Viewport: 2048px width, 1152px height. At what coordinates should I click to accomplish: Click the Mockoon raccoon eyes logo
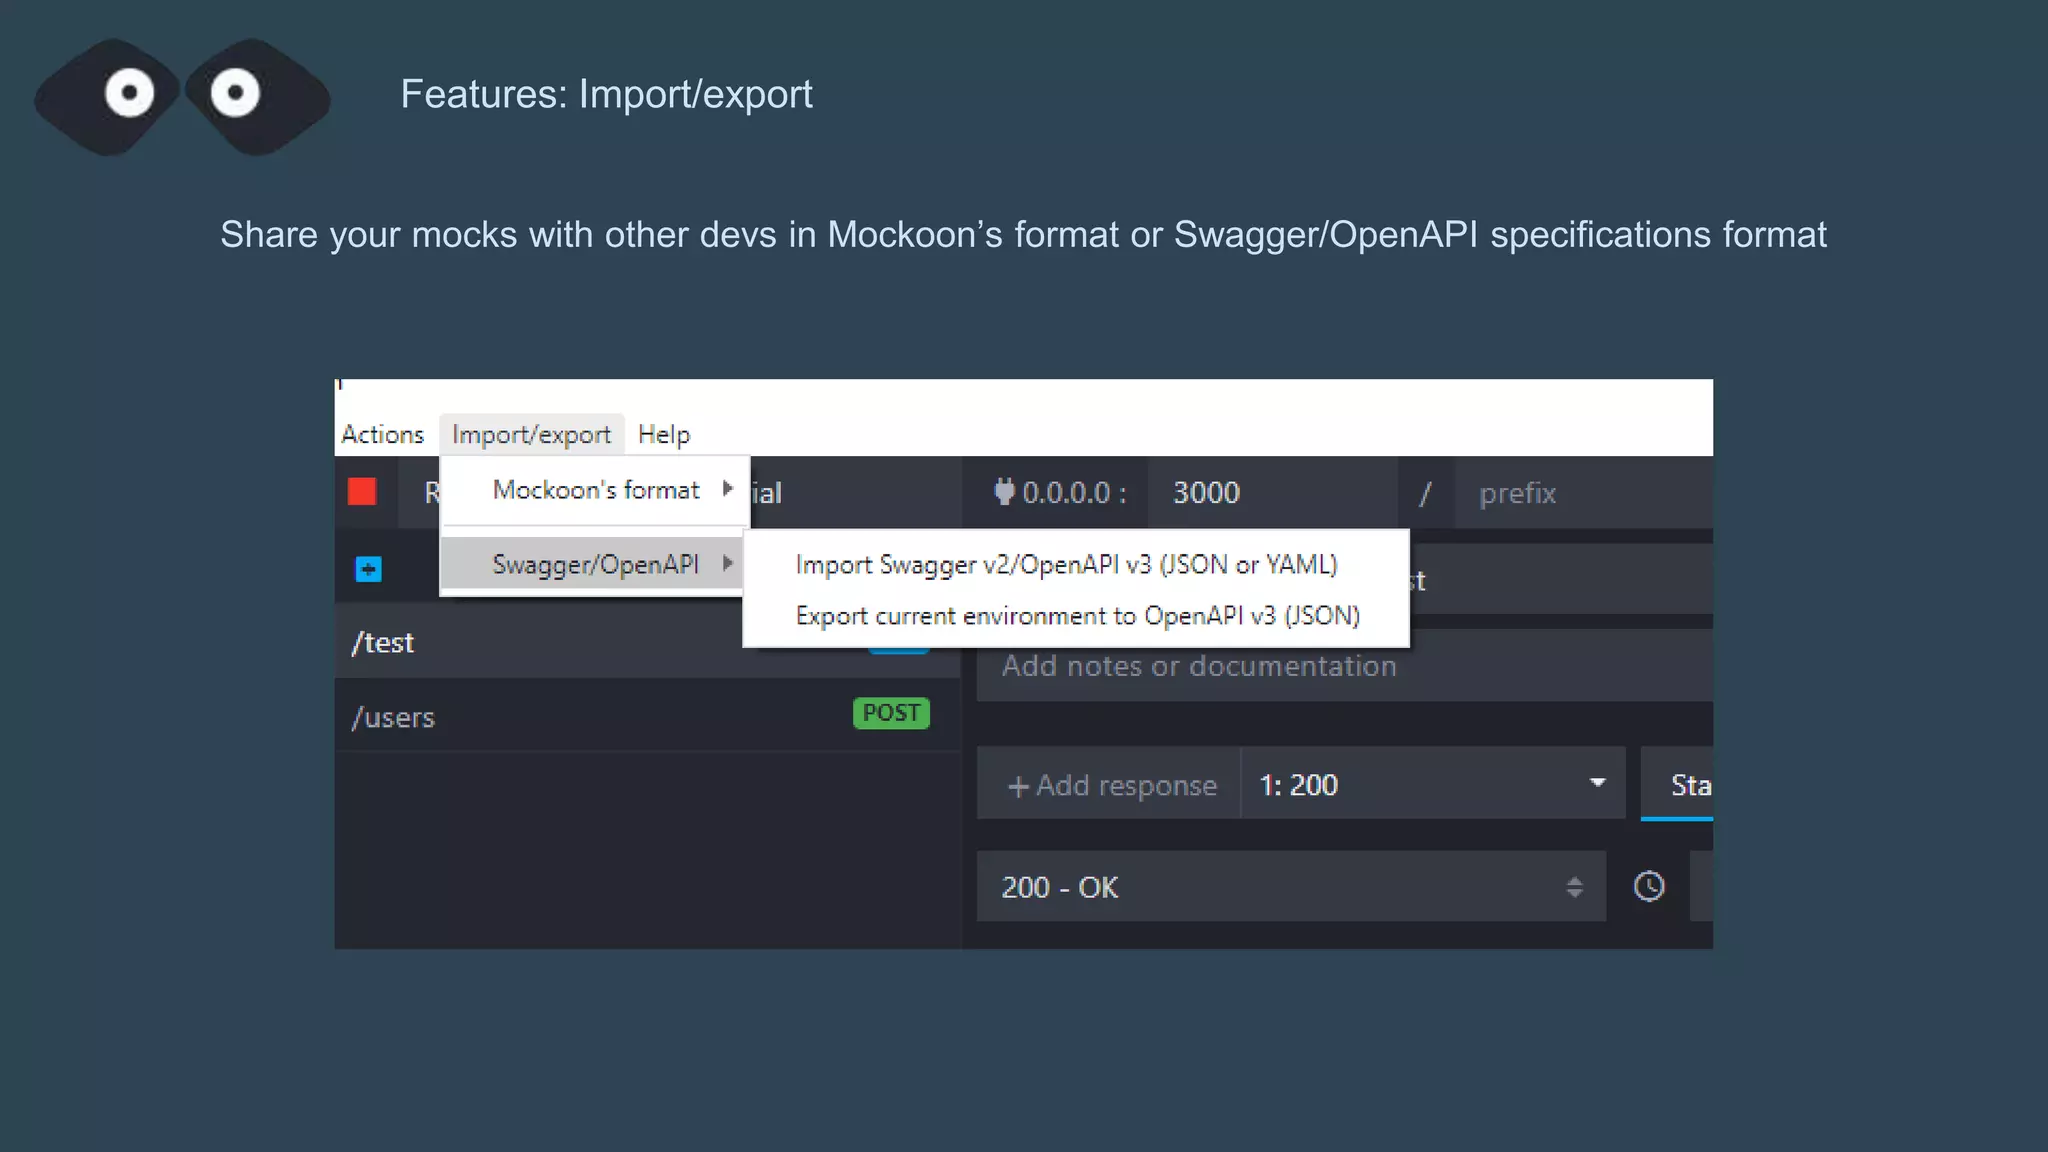coord(182,96)
